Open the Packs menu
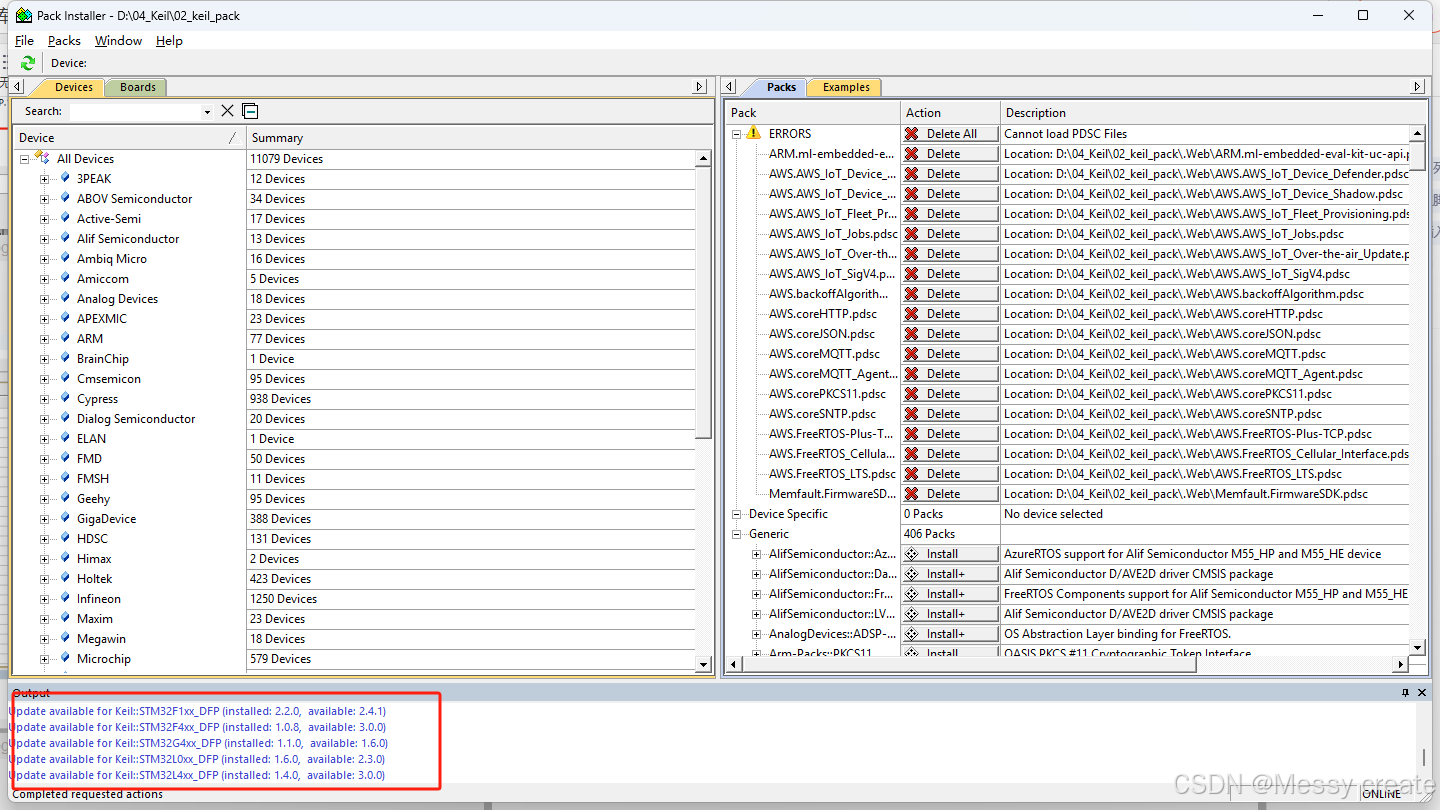The image size is (1440, 810). [x=64, y=40]
